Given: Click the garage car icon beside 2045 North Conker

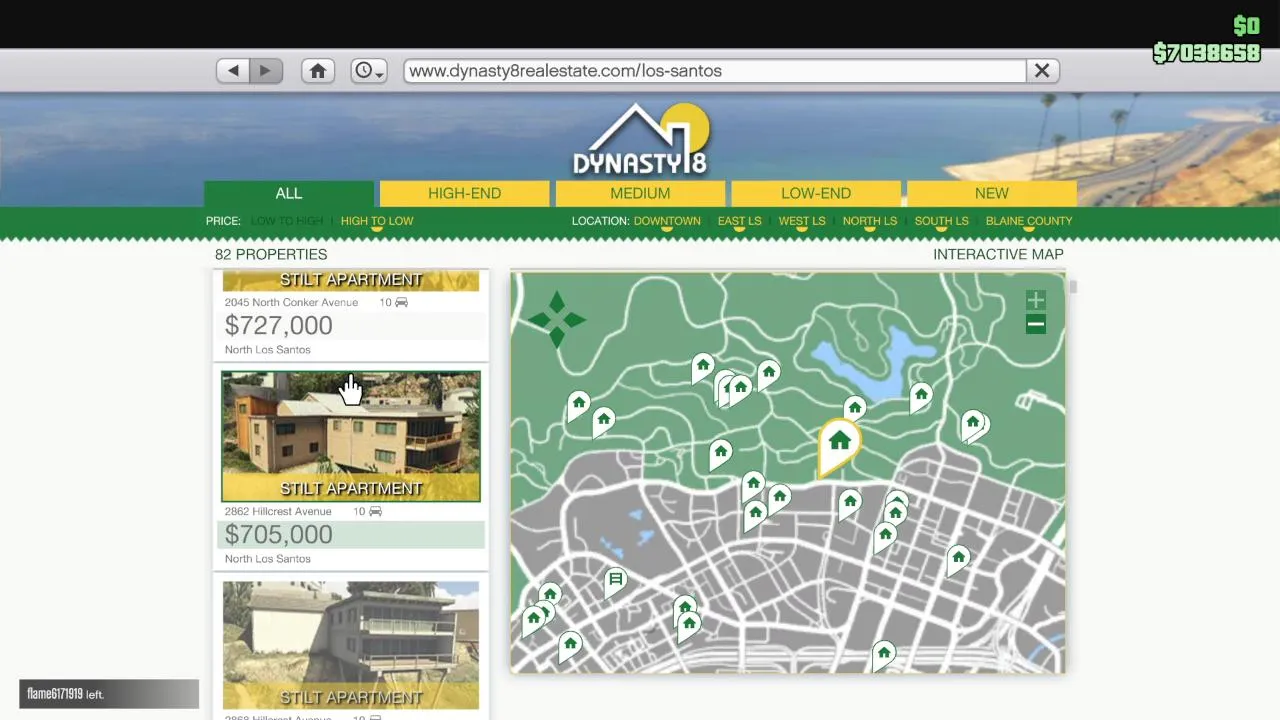Looking at the screenshot, I should pyautogui.click(x=401, y=302).
